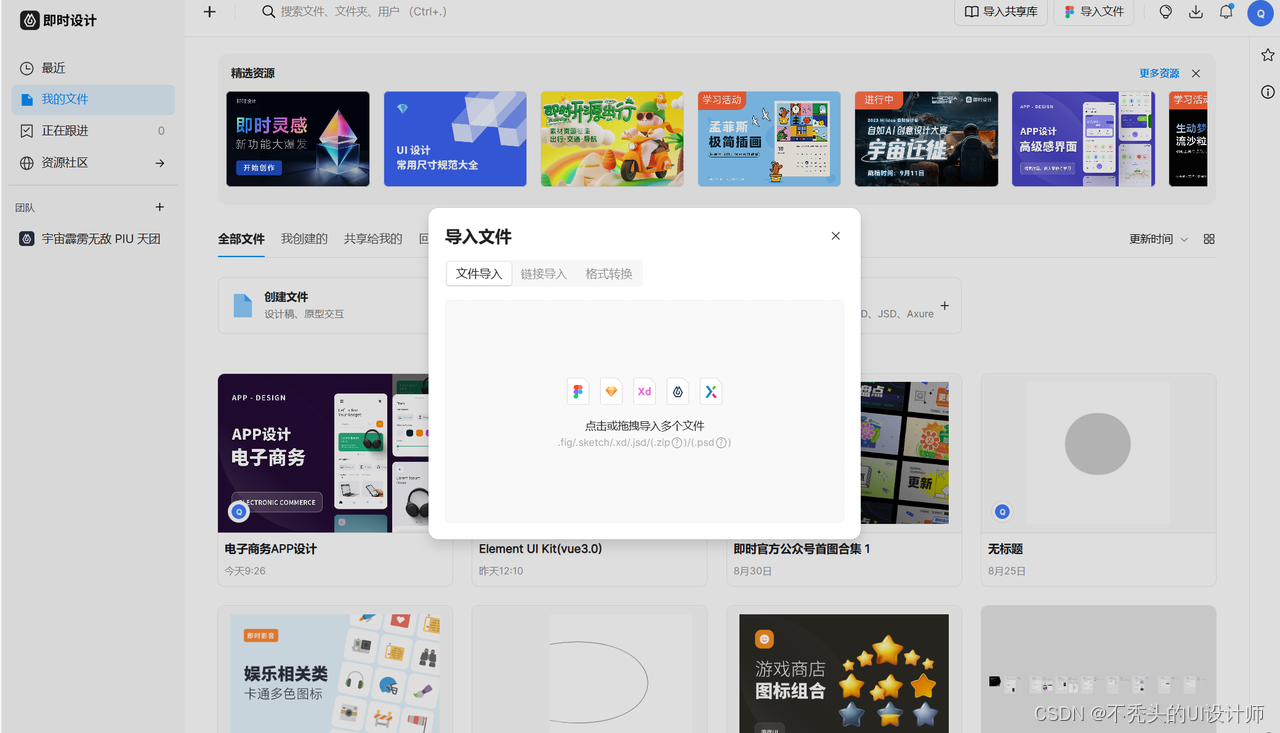The height and width of the screenshot is (733, 1280).
Task: Click the info icon on right edge
Action: tap(1267, 92)
